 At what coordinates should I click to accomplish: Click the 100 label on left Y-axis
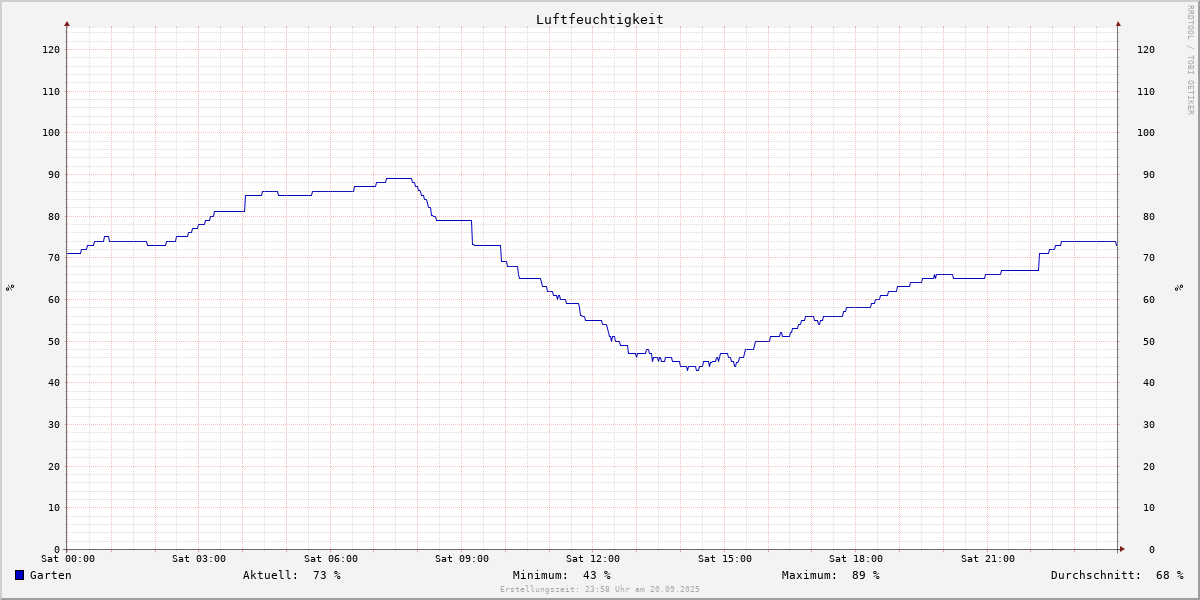(50, 132)
